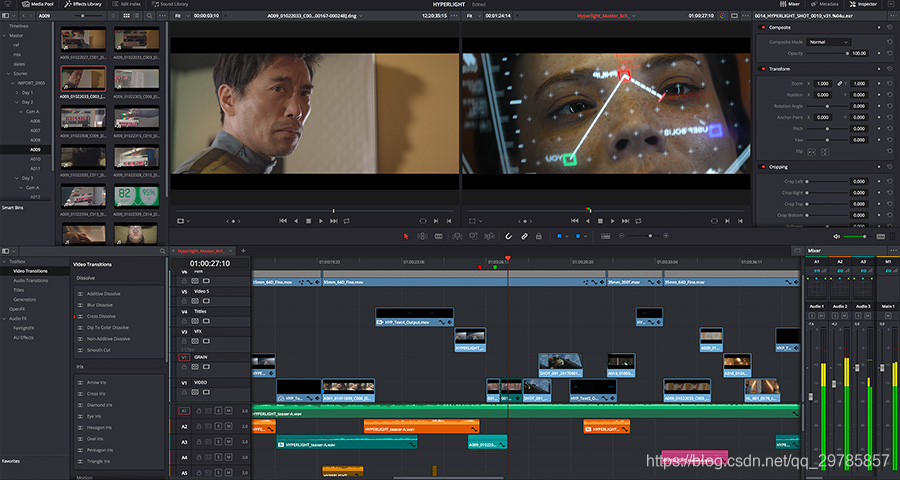Stop playback in the timeline viewer
Viewport: 900px width, 480px height.
(600, 220)
